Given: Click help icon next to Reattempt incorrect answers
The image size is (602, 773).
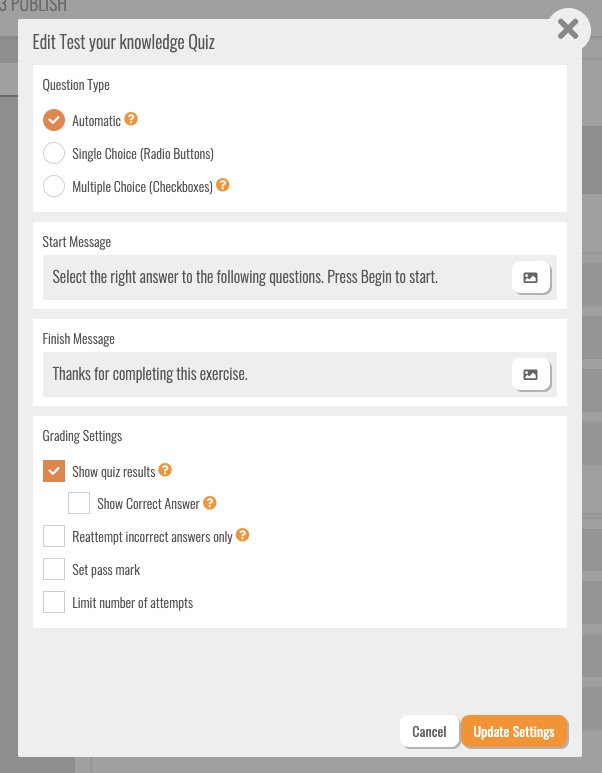Looking at the screenshot, I should (243, 536).
